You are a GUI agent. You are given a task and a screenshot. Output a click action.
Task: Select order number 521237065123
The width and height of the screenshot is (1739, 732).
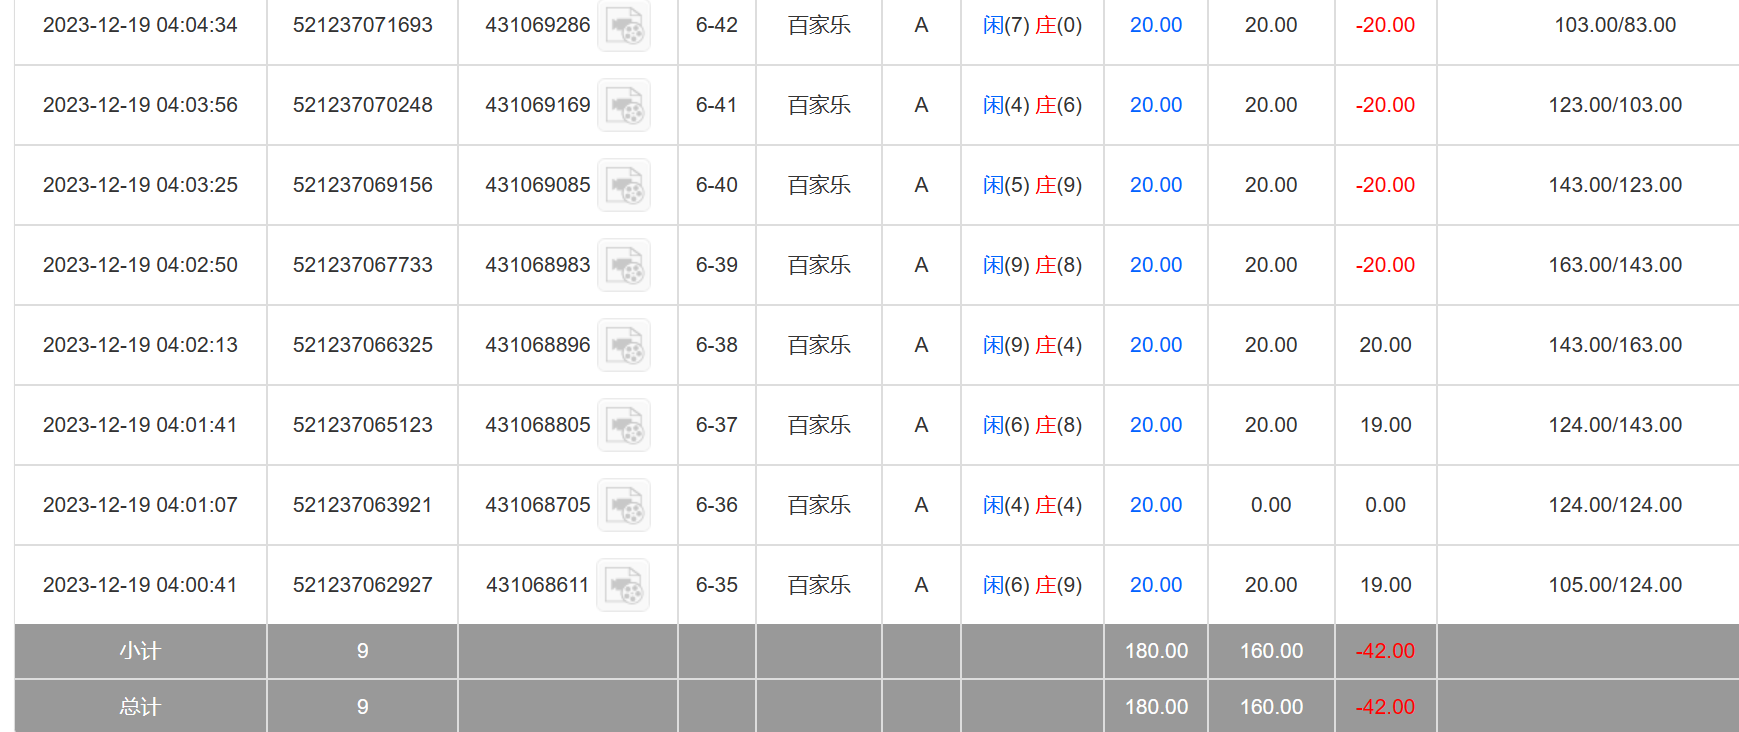click(x=363, y=425)
